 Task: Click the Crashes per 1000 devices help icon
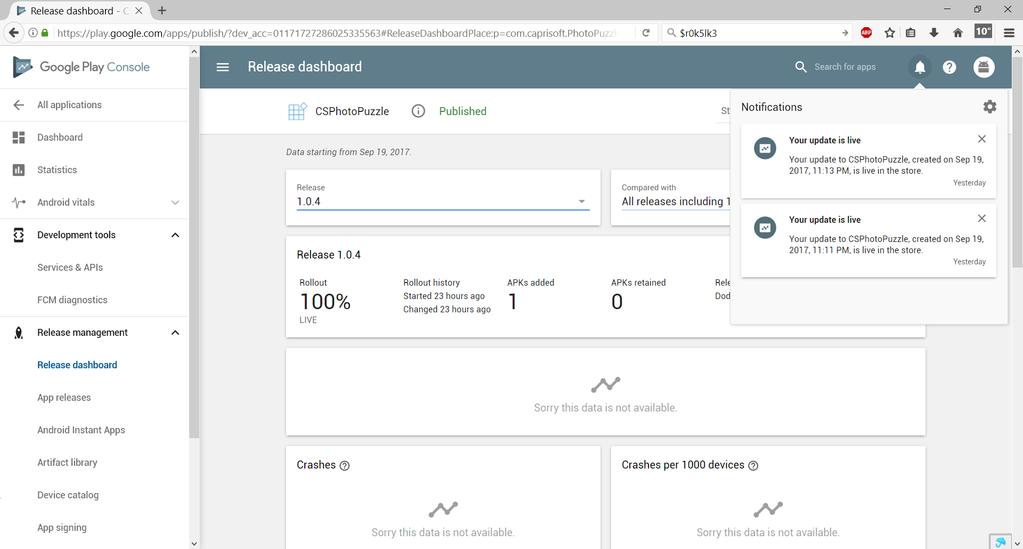click(x=753, y=465)
